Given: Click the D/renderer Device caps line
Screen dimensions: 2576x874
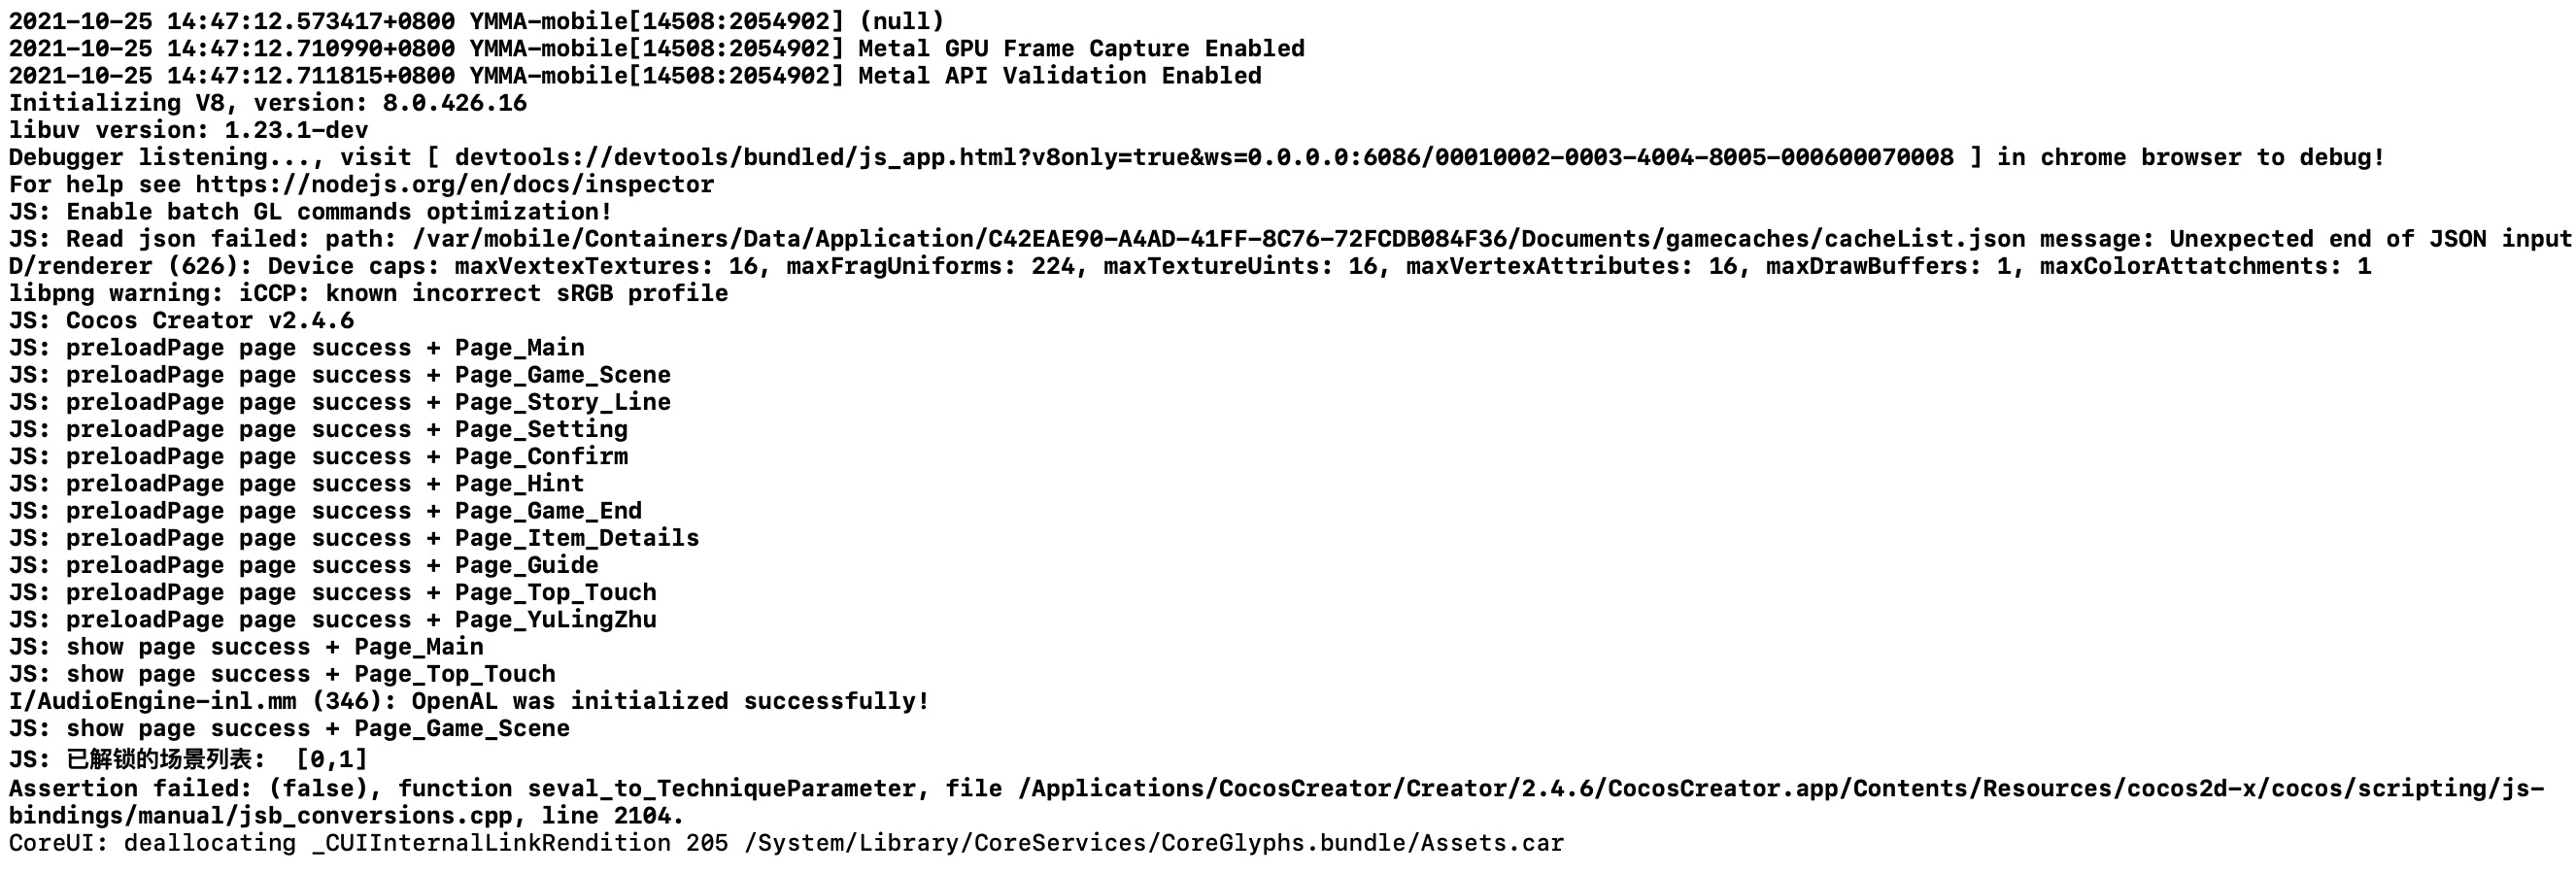Looking at the screenshot, I should (1189, 266).
